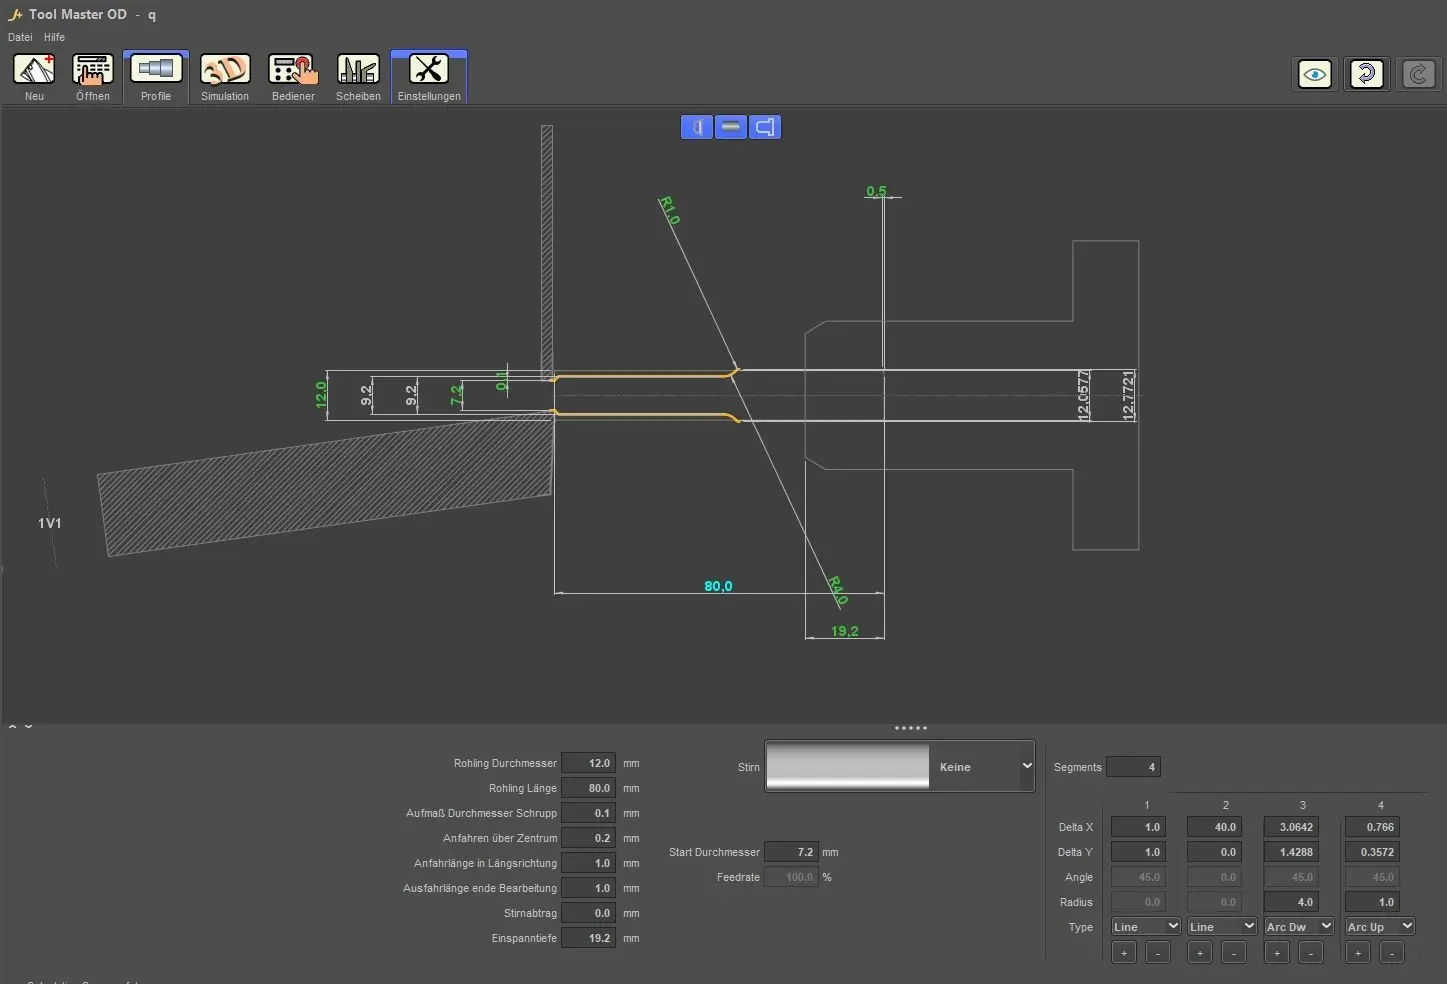Screen dimensions: 1447x984
Task: Toggle the first blue view button
Action: click(x=697, y=127)
